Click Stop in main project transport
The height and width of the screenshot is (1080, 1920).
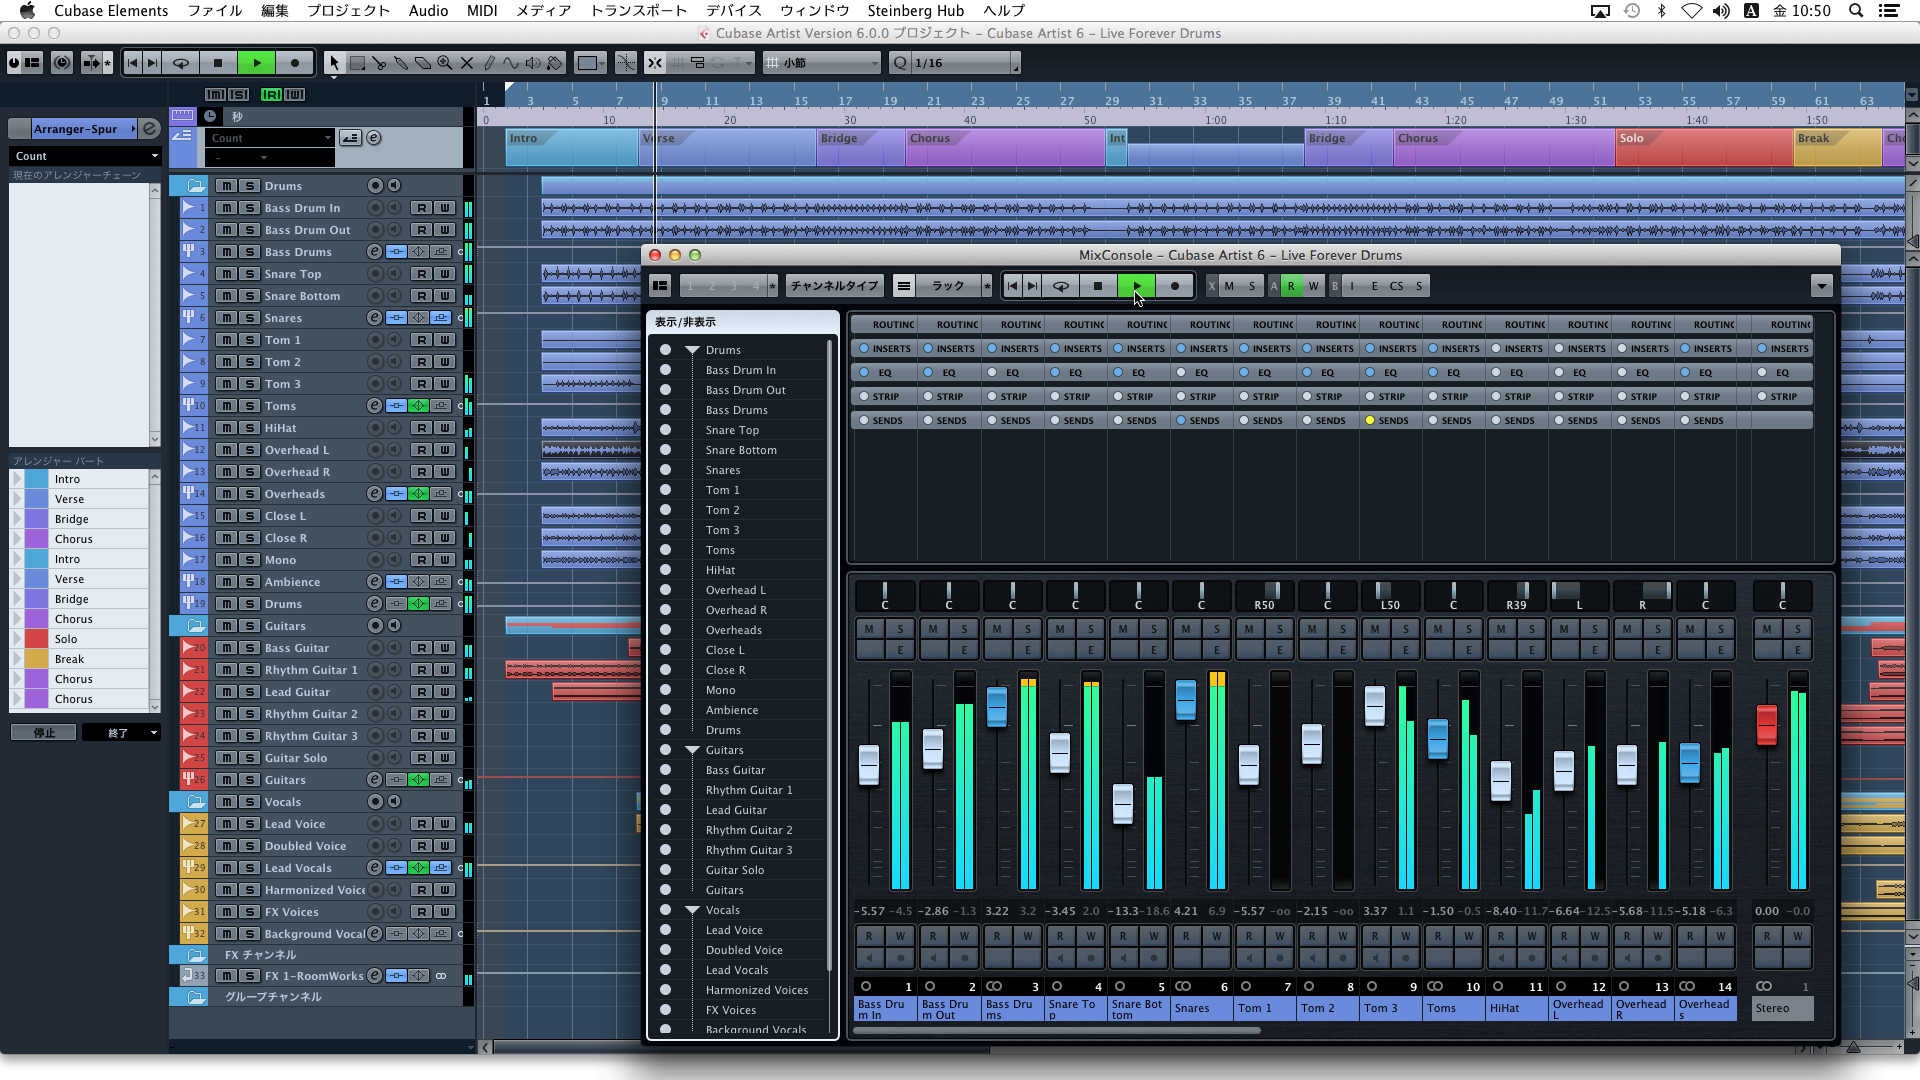218,63
